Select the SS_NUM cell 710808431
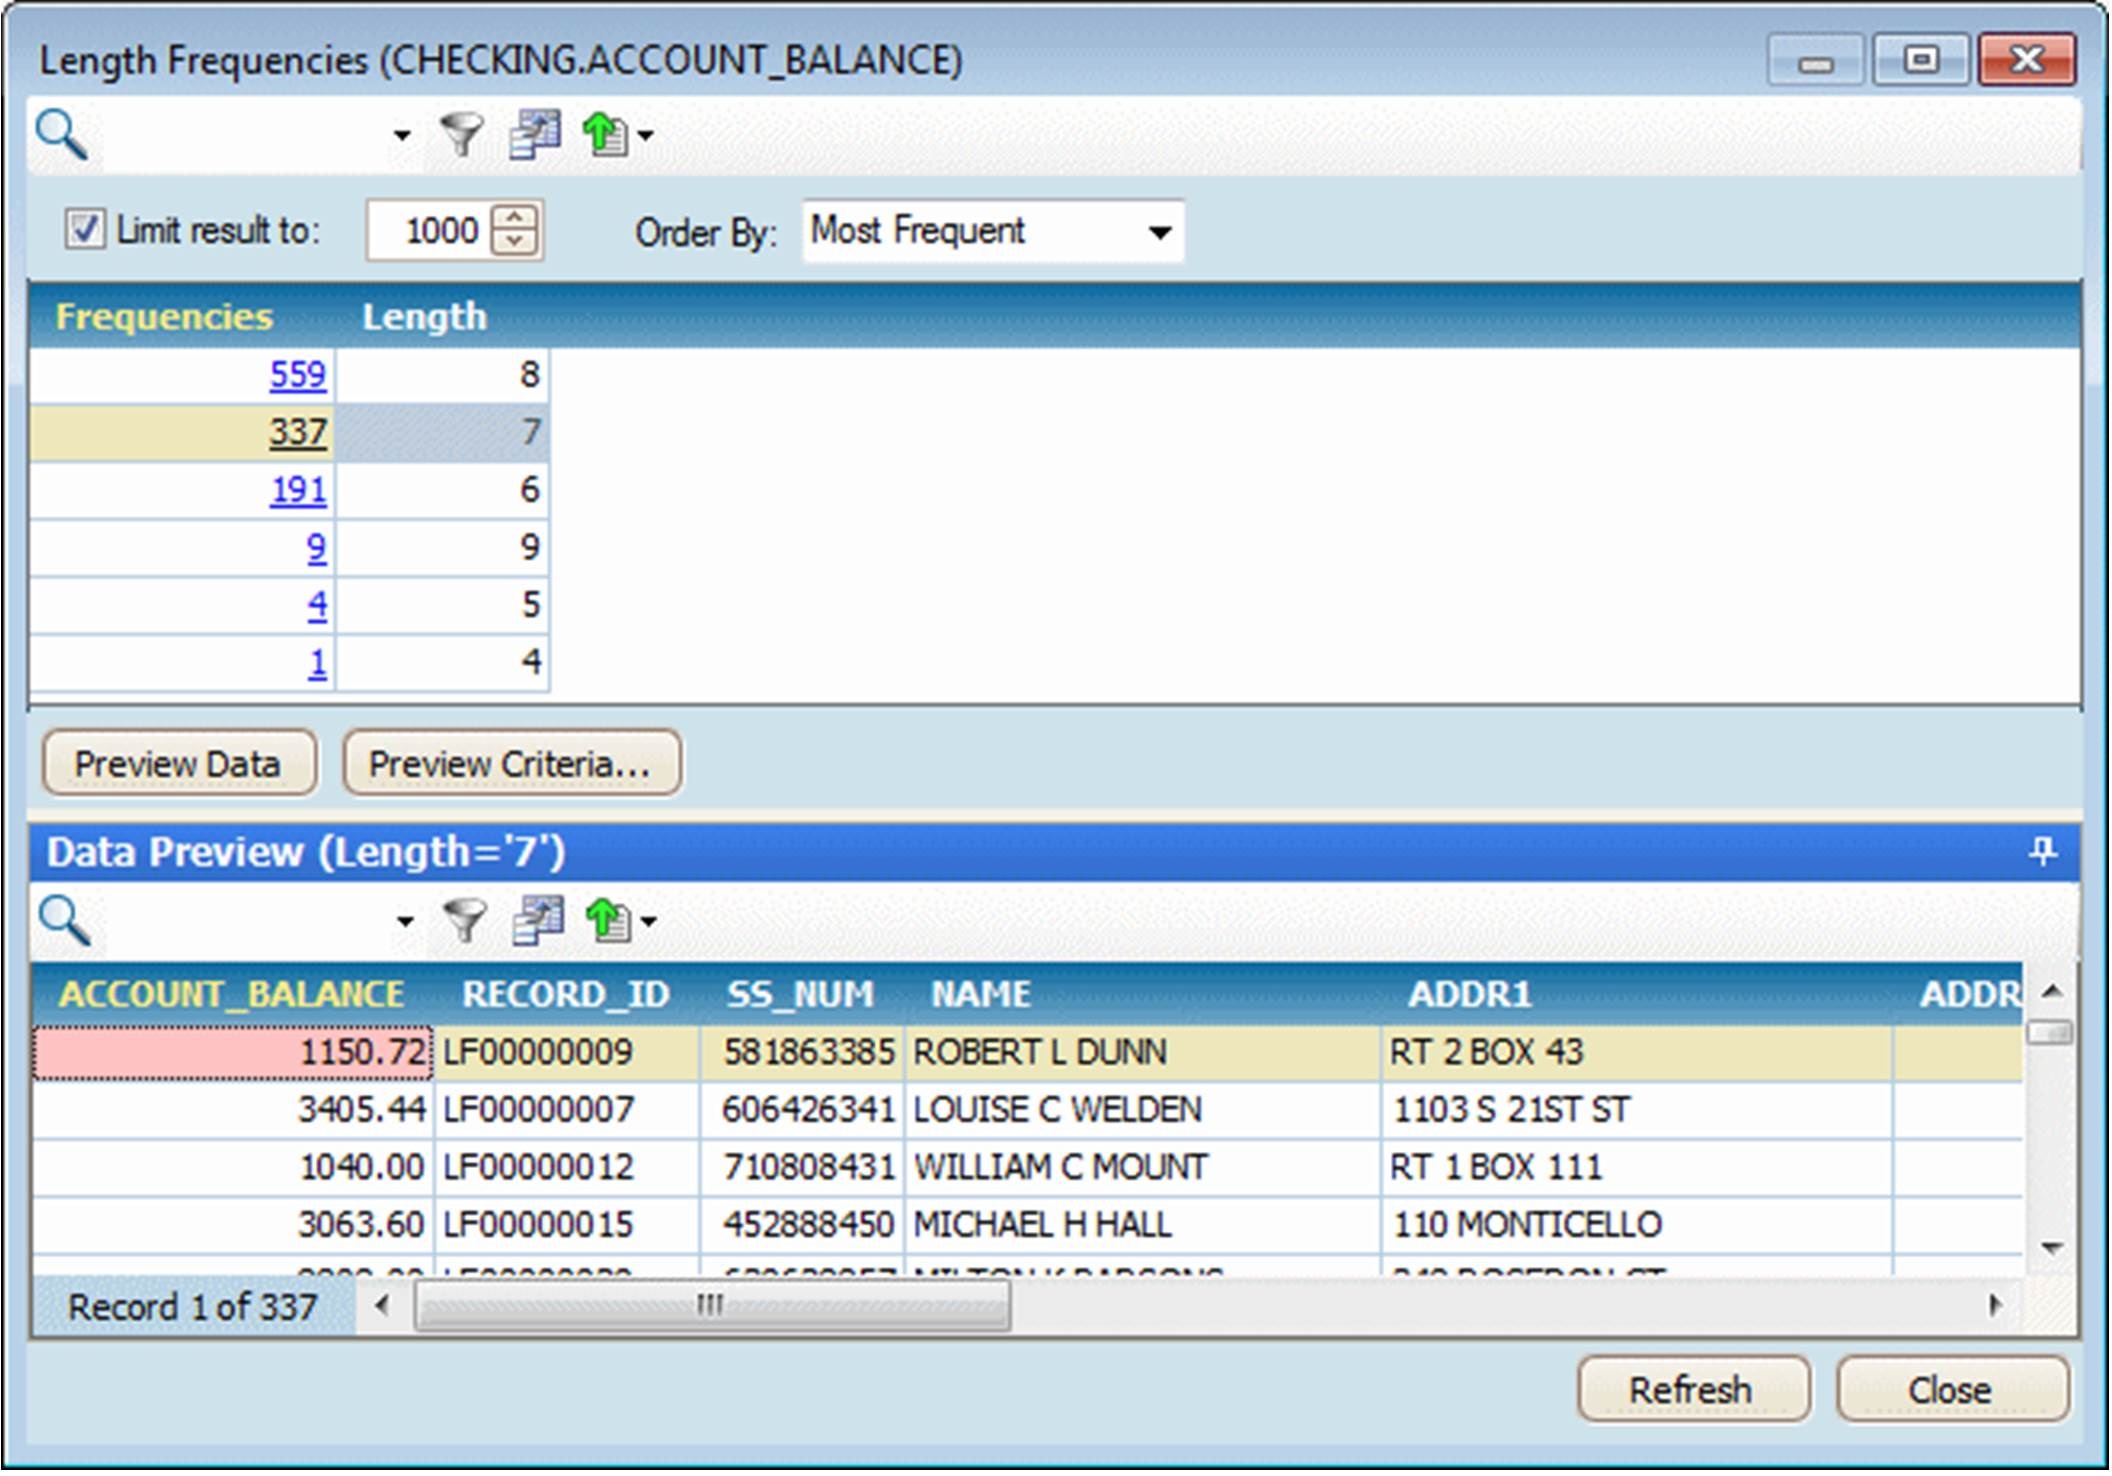Viewport: 2112px width, 1476px height. point(801,1167)
